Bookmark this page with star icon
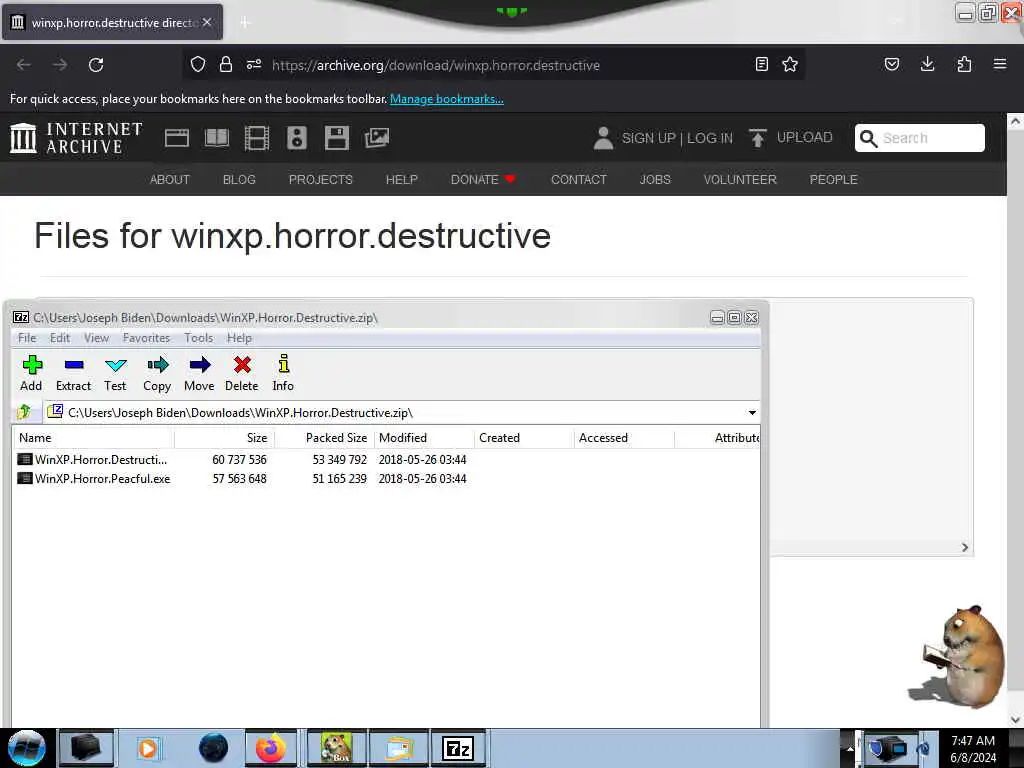1024x768 pixels. point(790,64)
